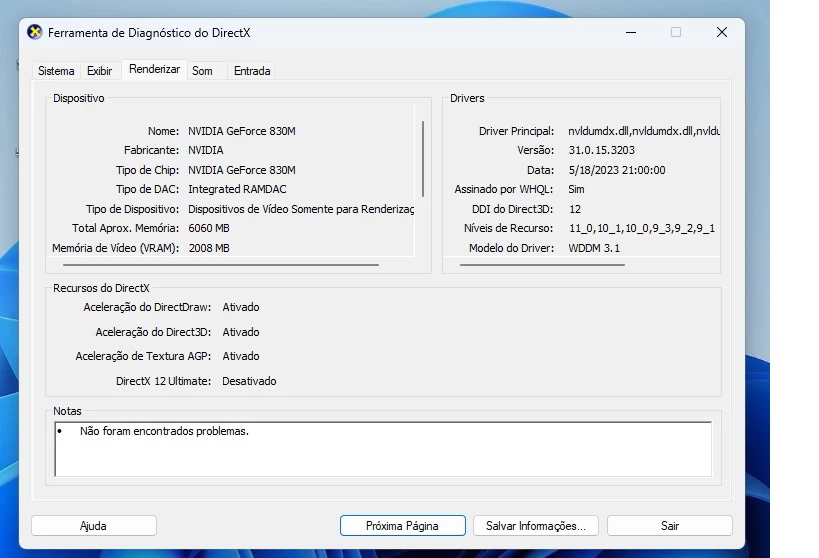The image size is (819, 558).
Task: Click the Total Aprox. Memória label
Action: pos(125,228)
